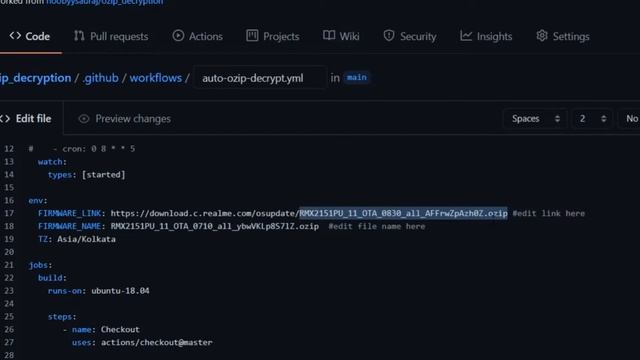Click the FIRMWARE_LINK key on line 17
640x360 pixels.
pyautogui.click(x=69, y=213)
